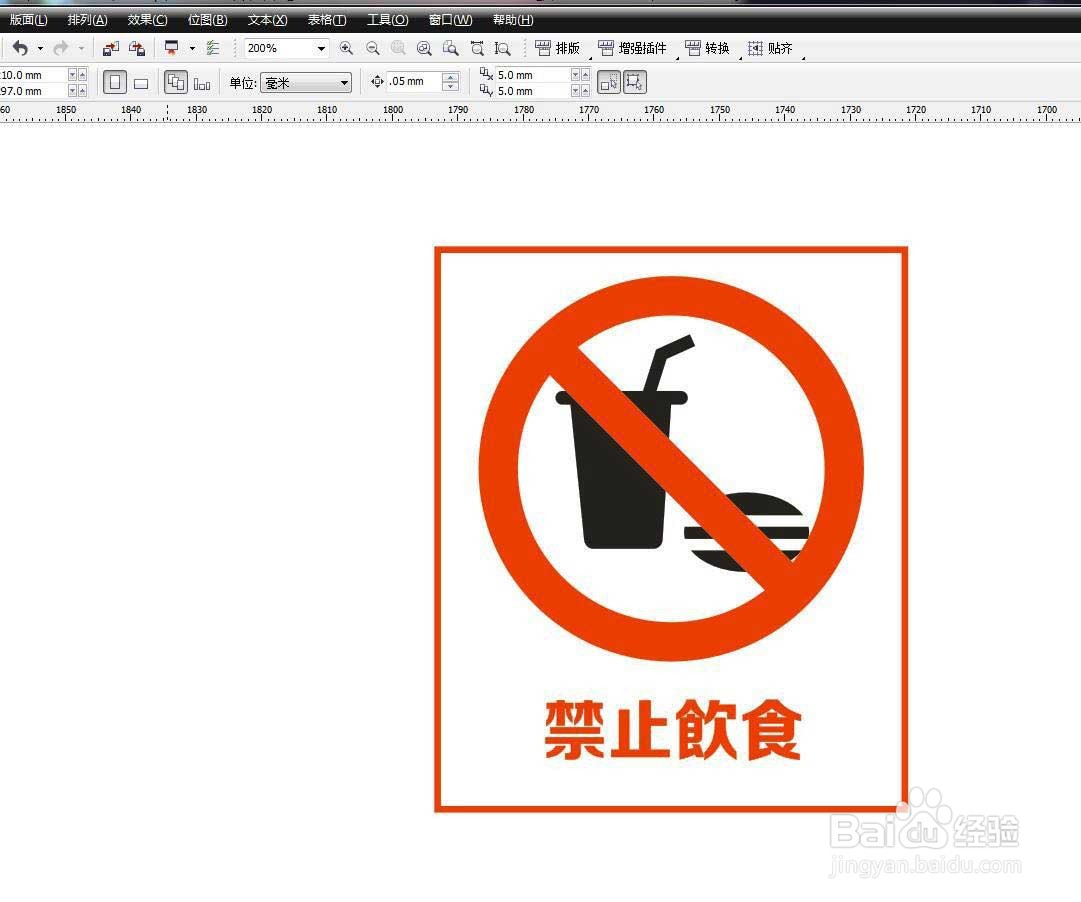Open the 帮助(H) menu

pyautogui.click(x=513, y=20)
